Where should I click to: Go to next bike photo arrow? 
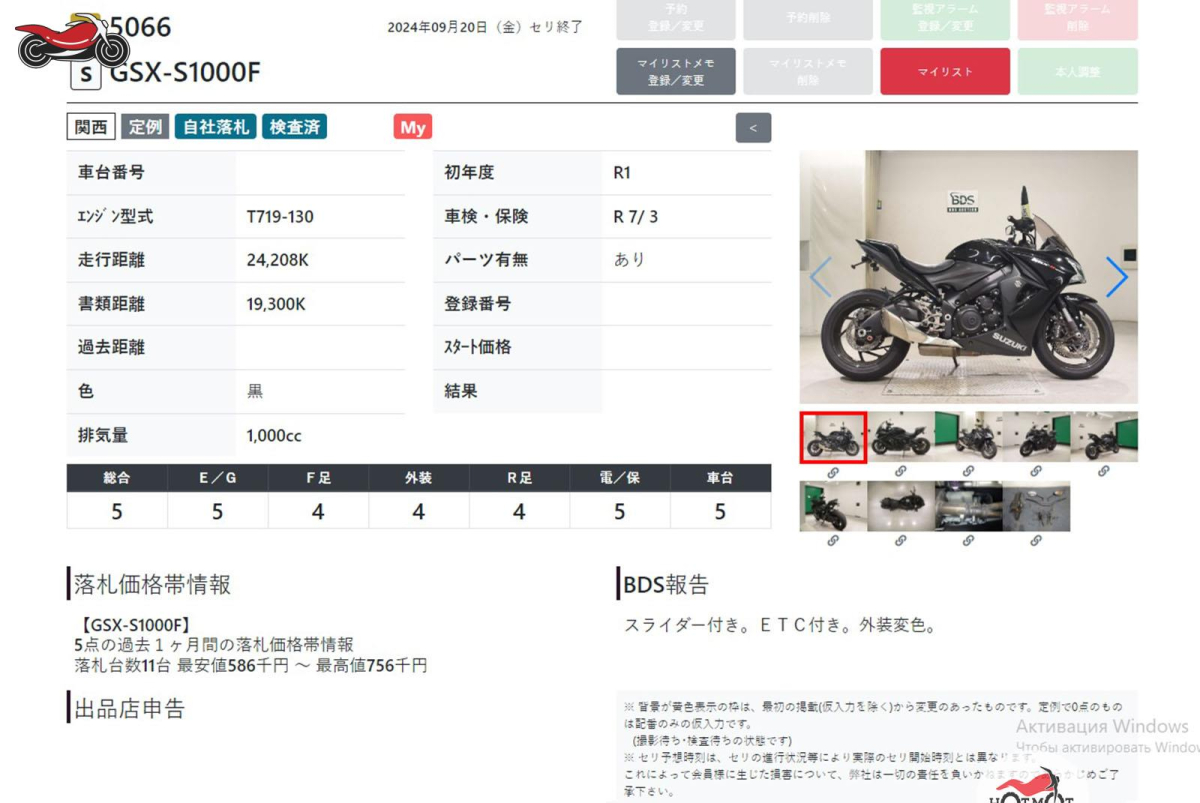pos(1116,277)
